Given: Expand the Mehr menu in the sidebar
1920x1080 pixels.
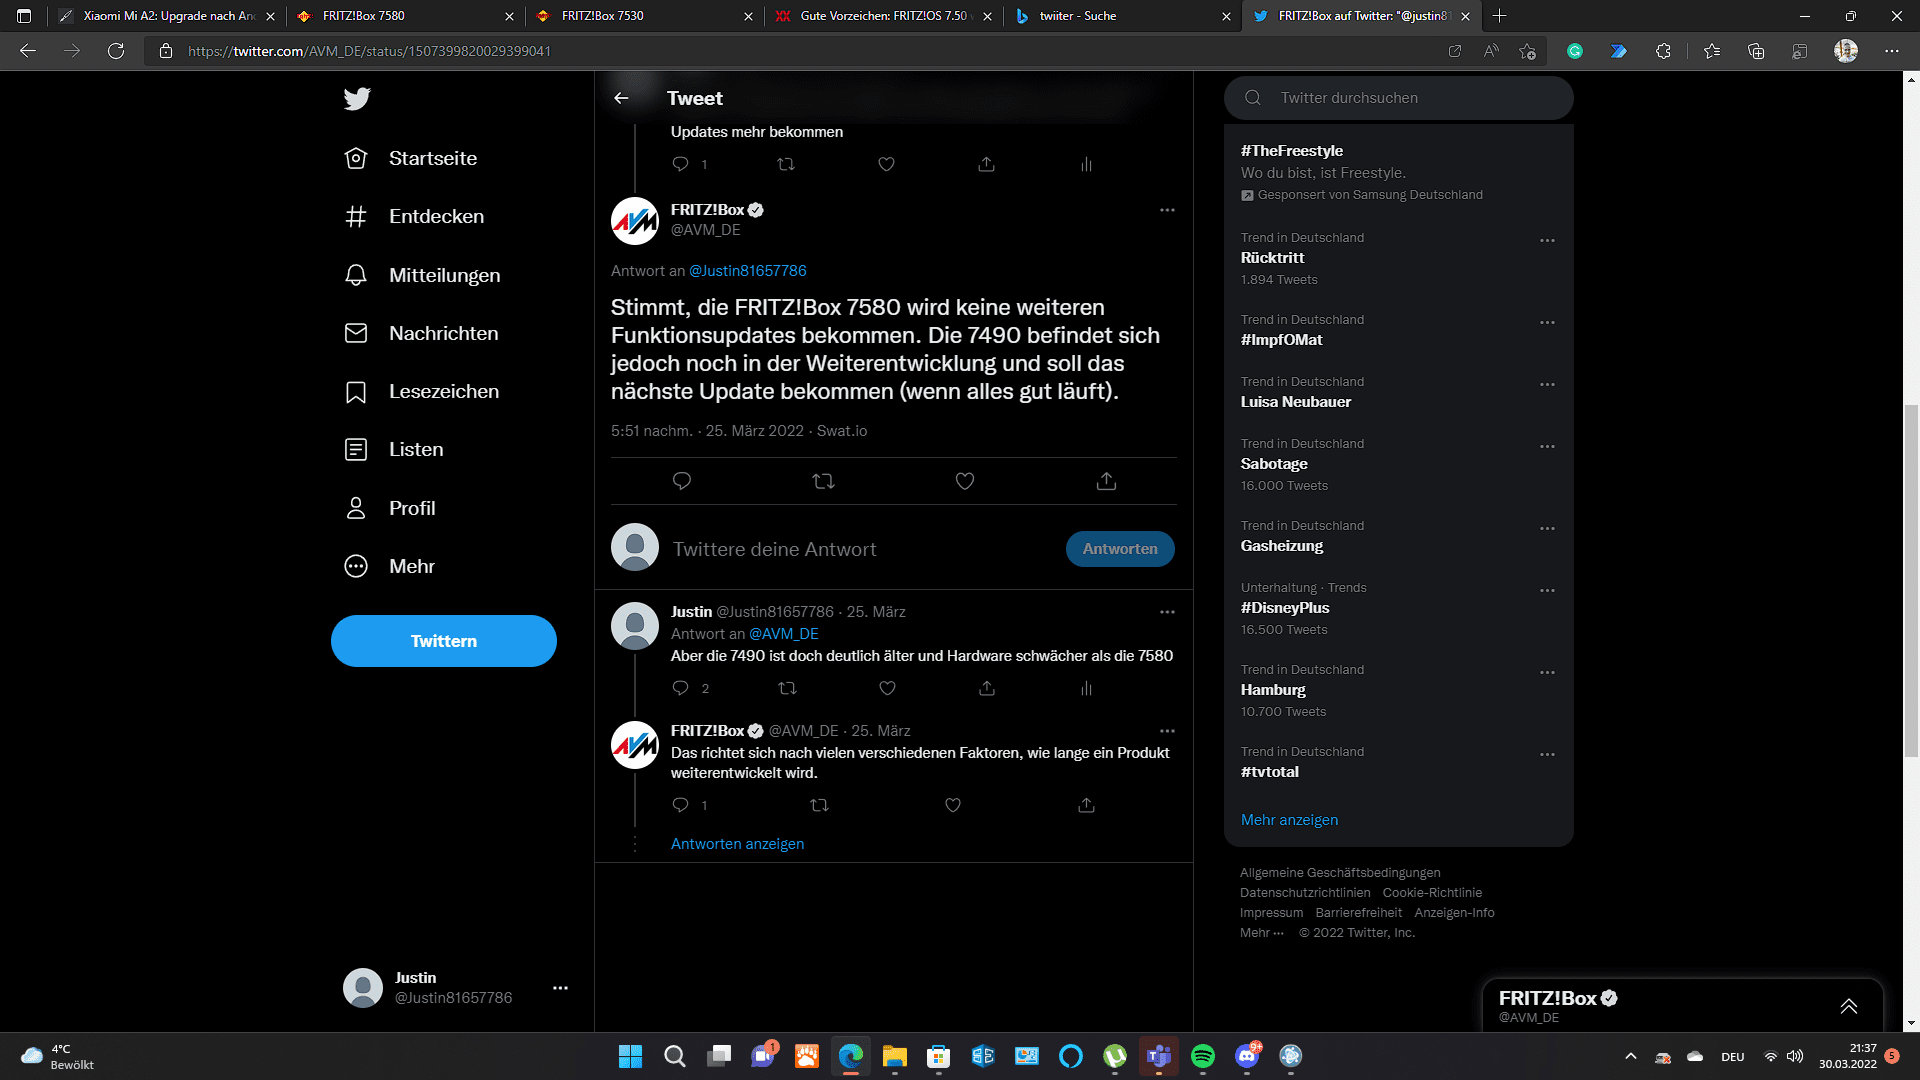Looking at the screenshot, I should 391,566.
